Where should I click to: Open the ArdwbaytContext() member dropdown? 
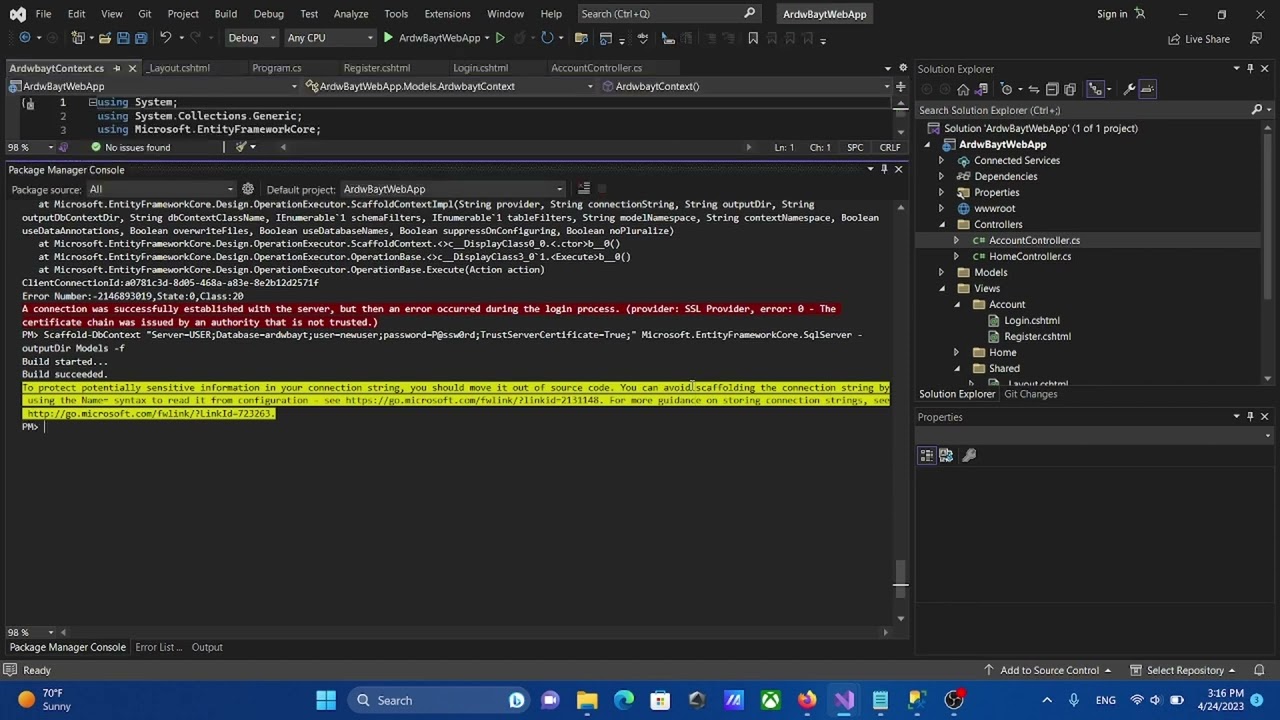(x=746, y=86)
